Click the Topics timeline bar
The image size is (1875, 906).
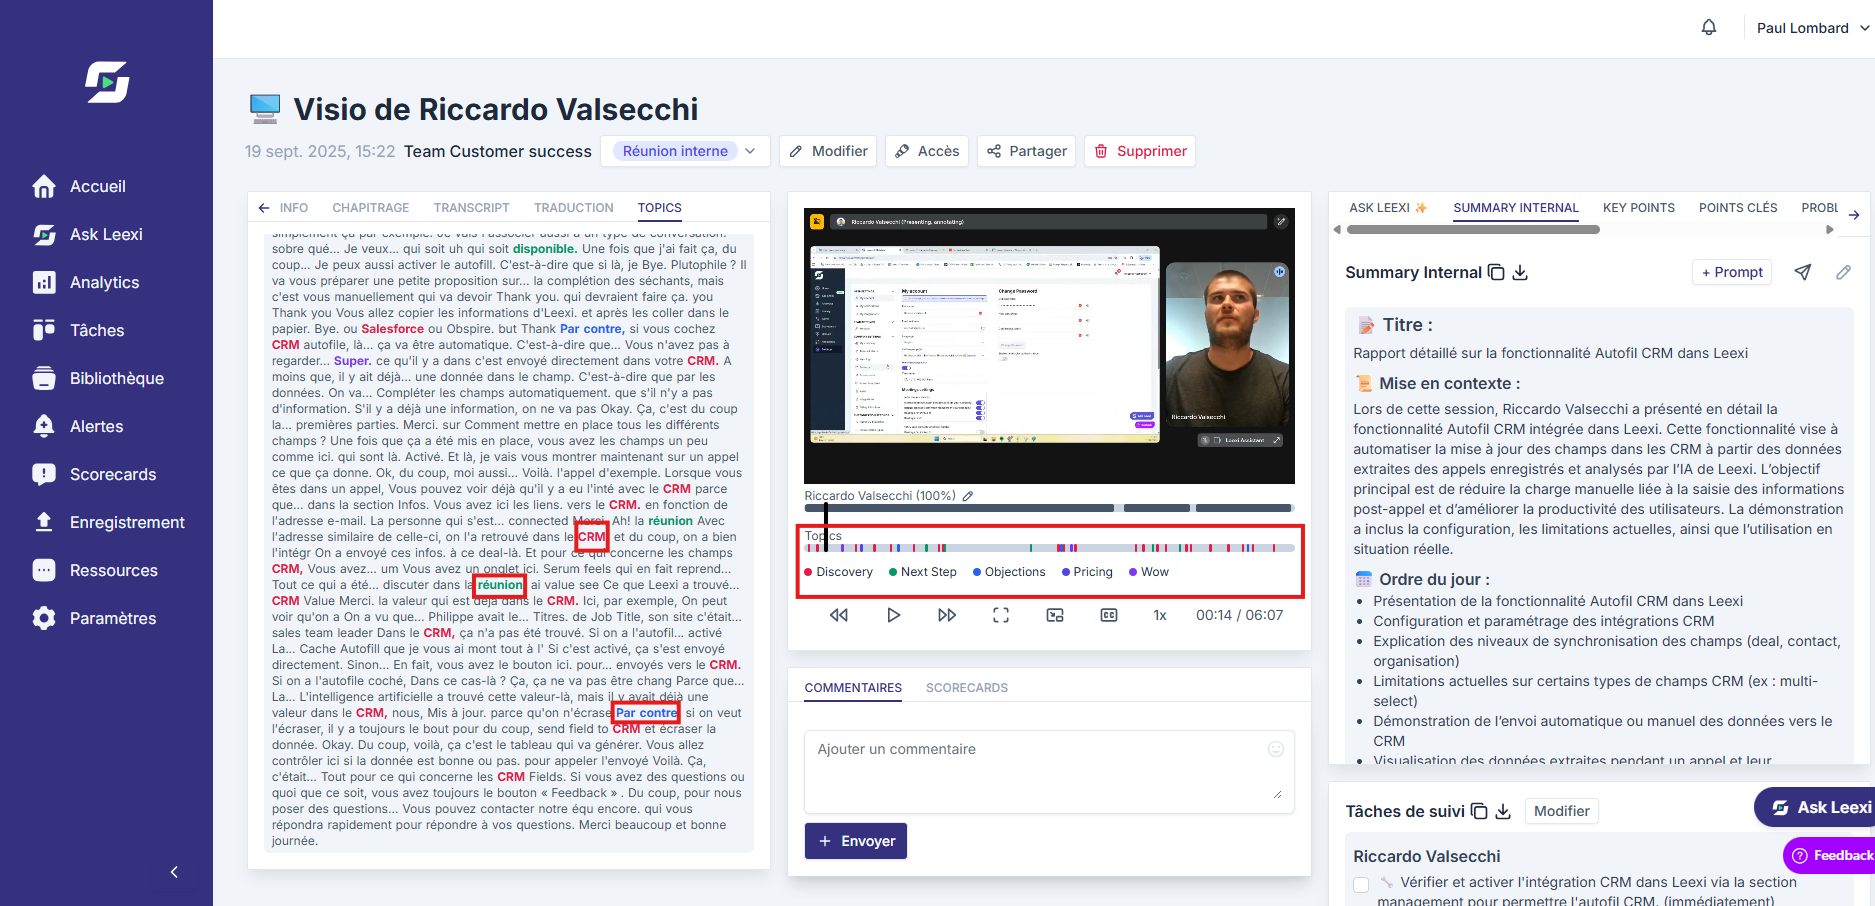coord(1049,548)
